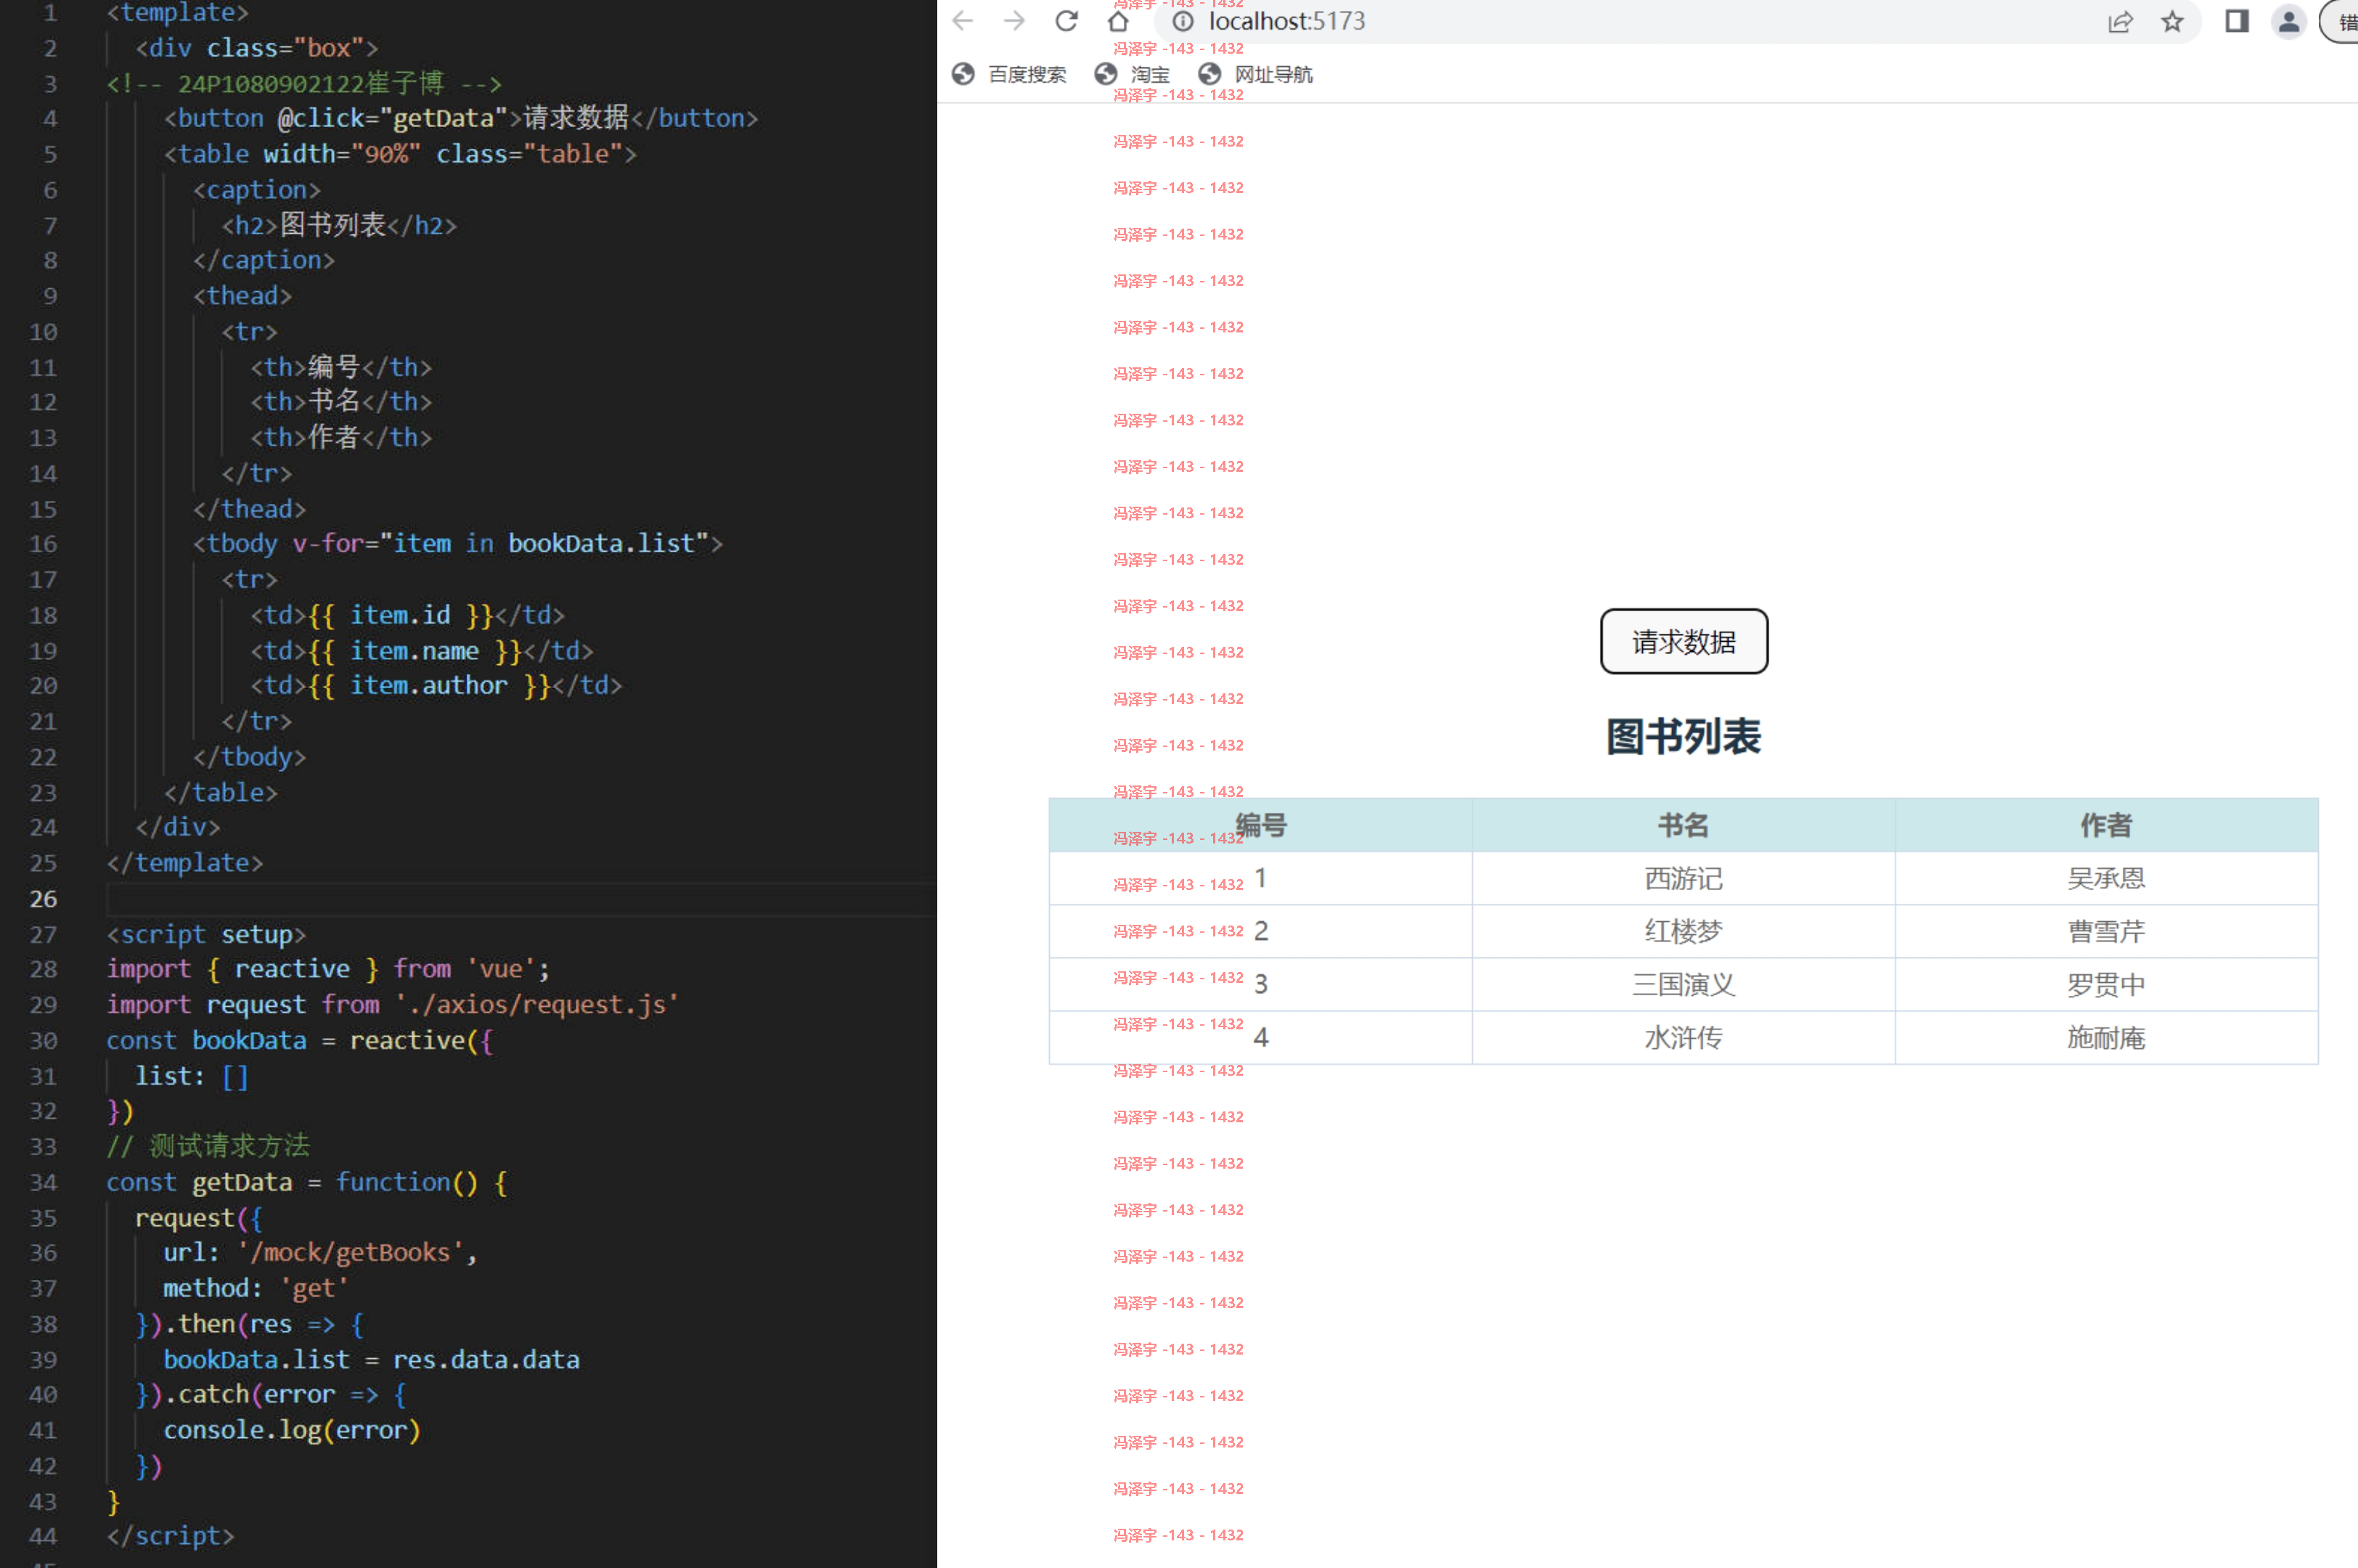Viewport: 2358px width, 1568px height.
Task: Click console.log(error) in the code
Action: click(292, 1431)
